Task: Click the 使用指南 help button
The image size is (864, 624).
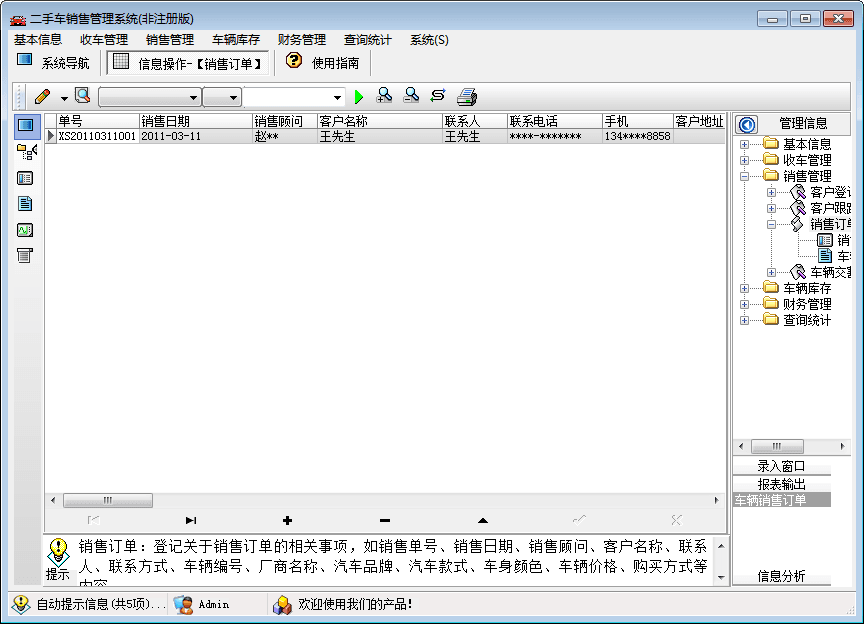Action: (x=323, y=62)
